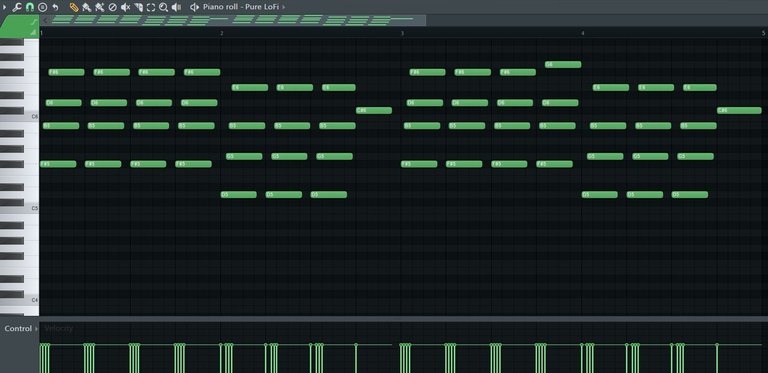Open the piano roll main menu arrow

click(x=5, y=7)
